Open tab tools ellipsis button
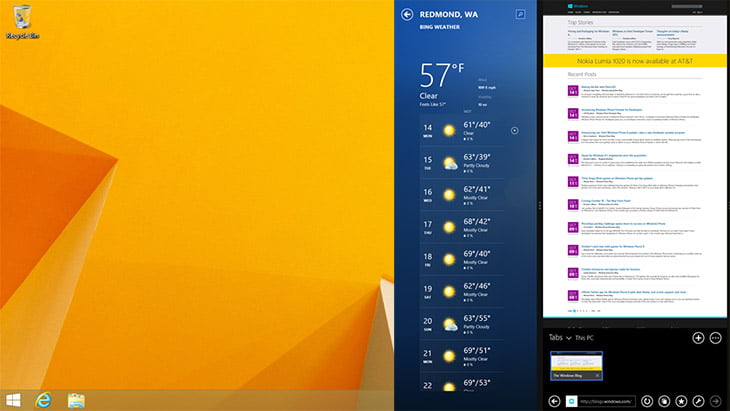Image resolution: width=730 pixels, height=411 pixels. (716, 338)
